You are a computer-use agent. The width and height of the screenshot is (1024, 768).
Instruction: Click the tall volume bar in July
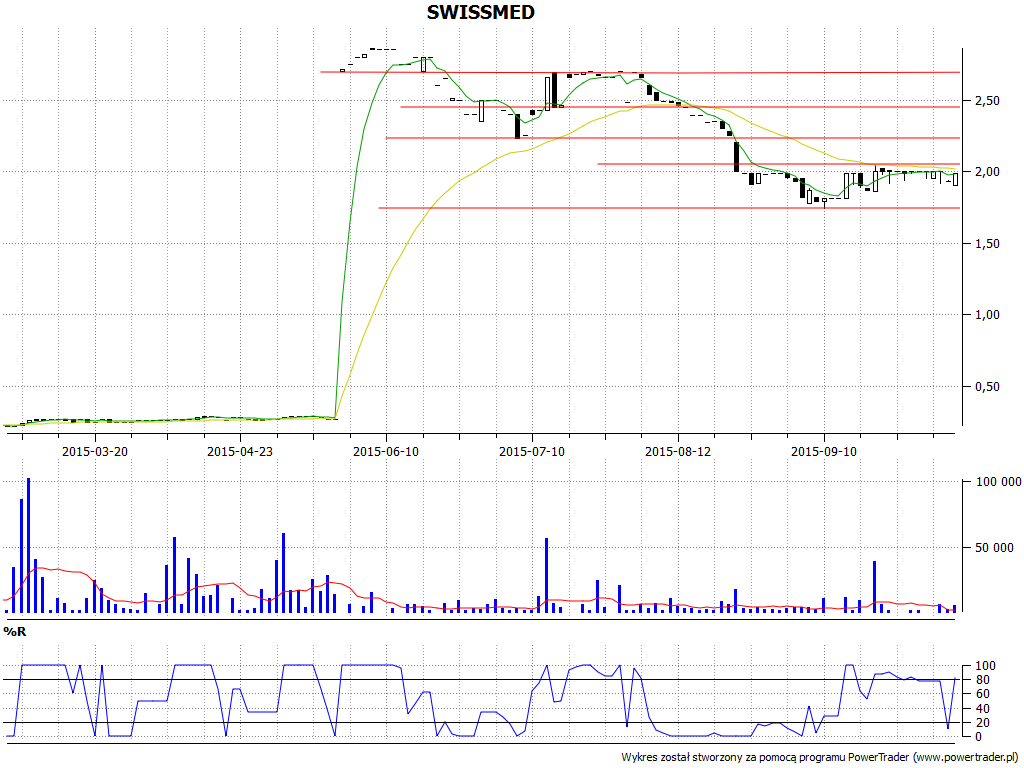click(547, 575)
